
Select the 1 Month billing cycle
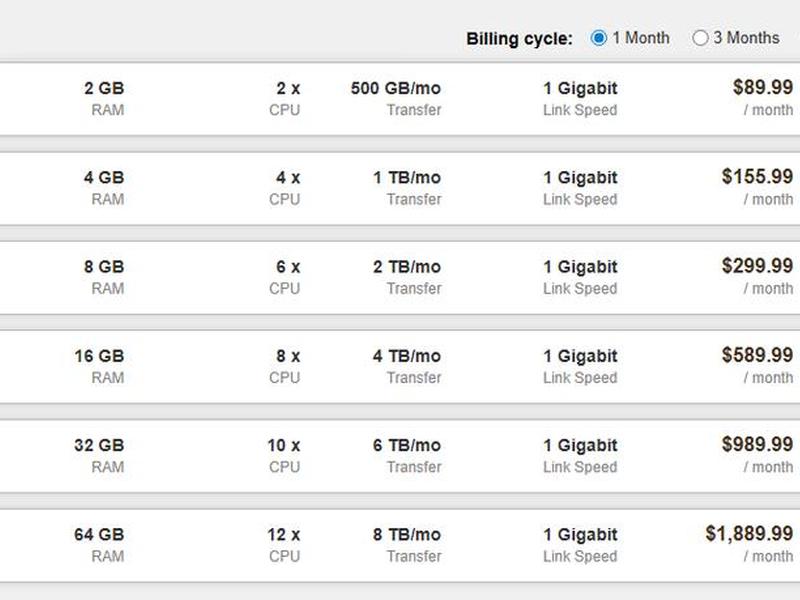tap(598, 38)
